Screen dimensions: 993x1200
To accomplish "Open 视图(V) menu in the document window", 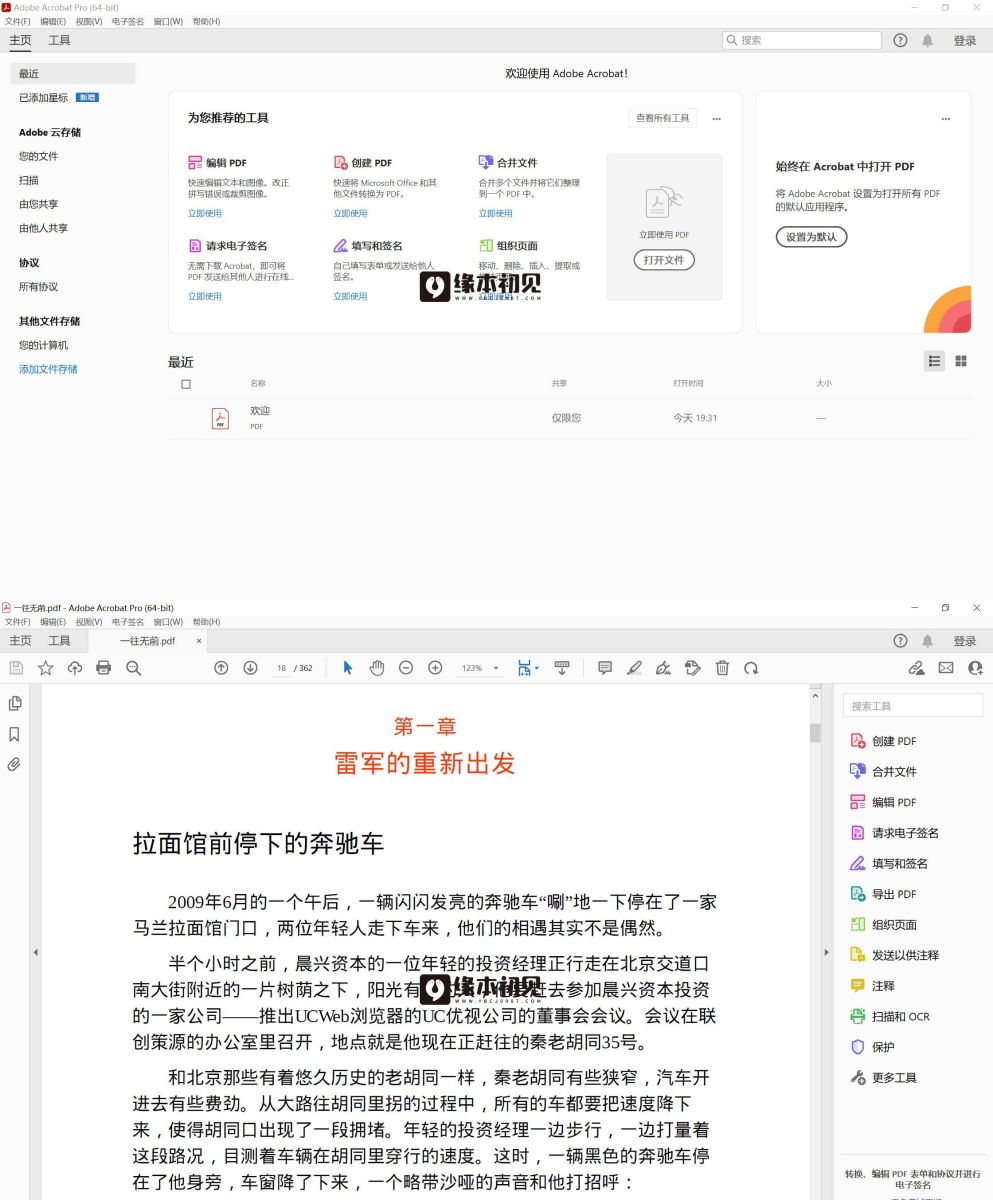I will pos(89,622).
